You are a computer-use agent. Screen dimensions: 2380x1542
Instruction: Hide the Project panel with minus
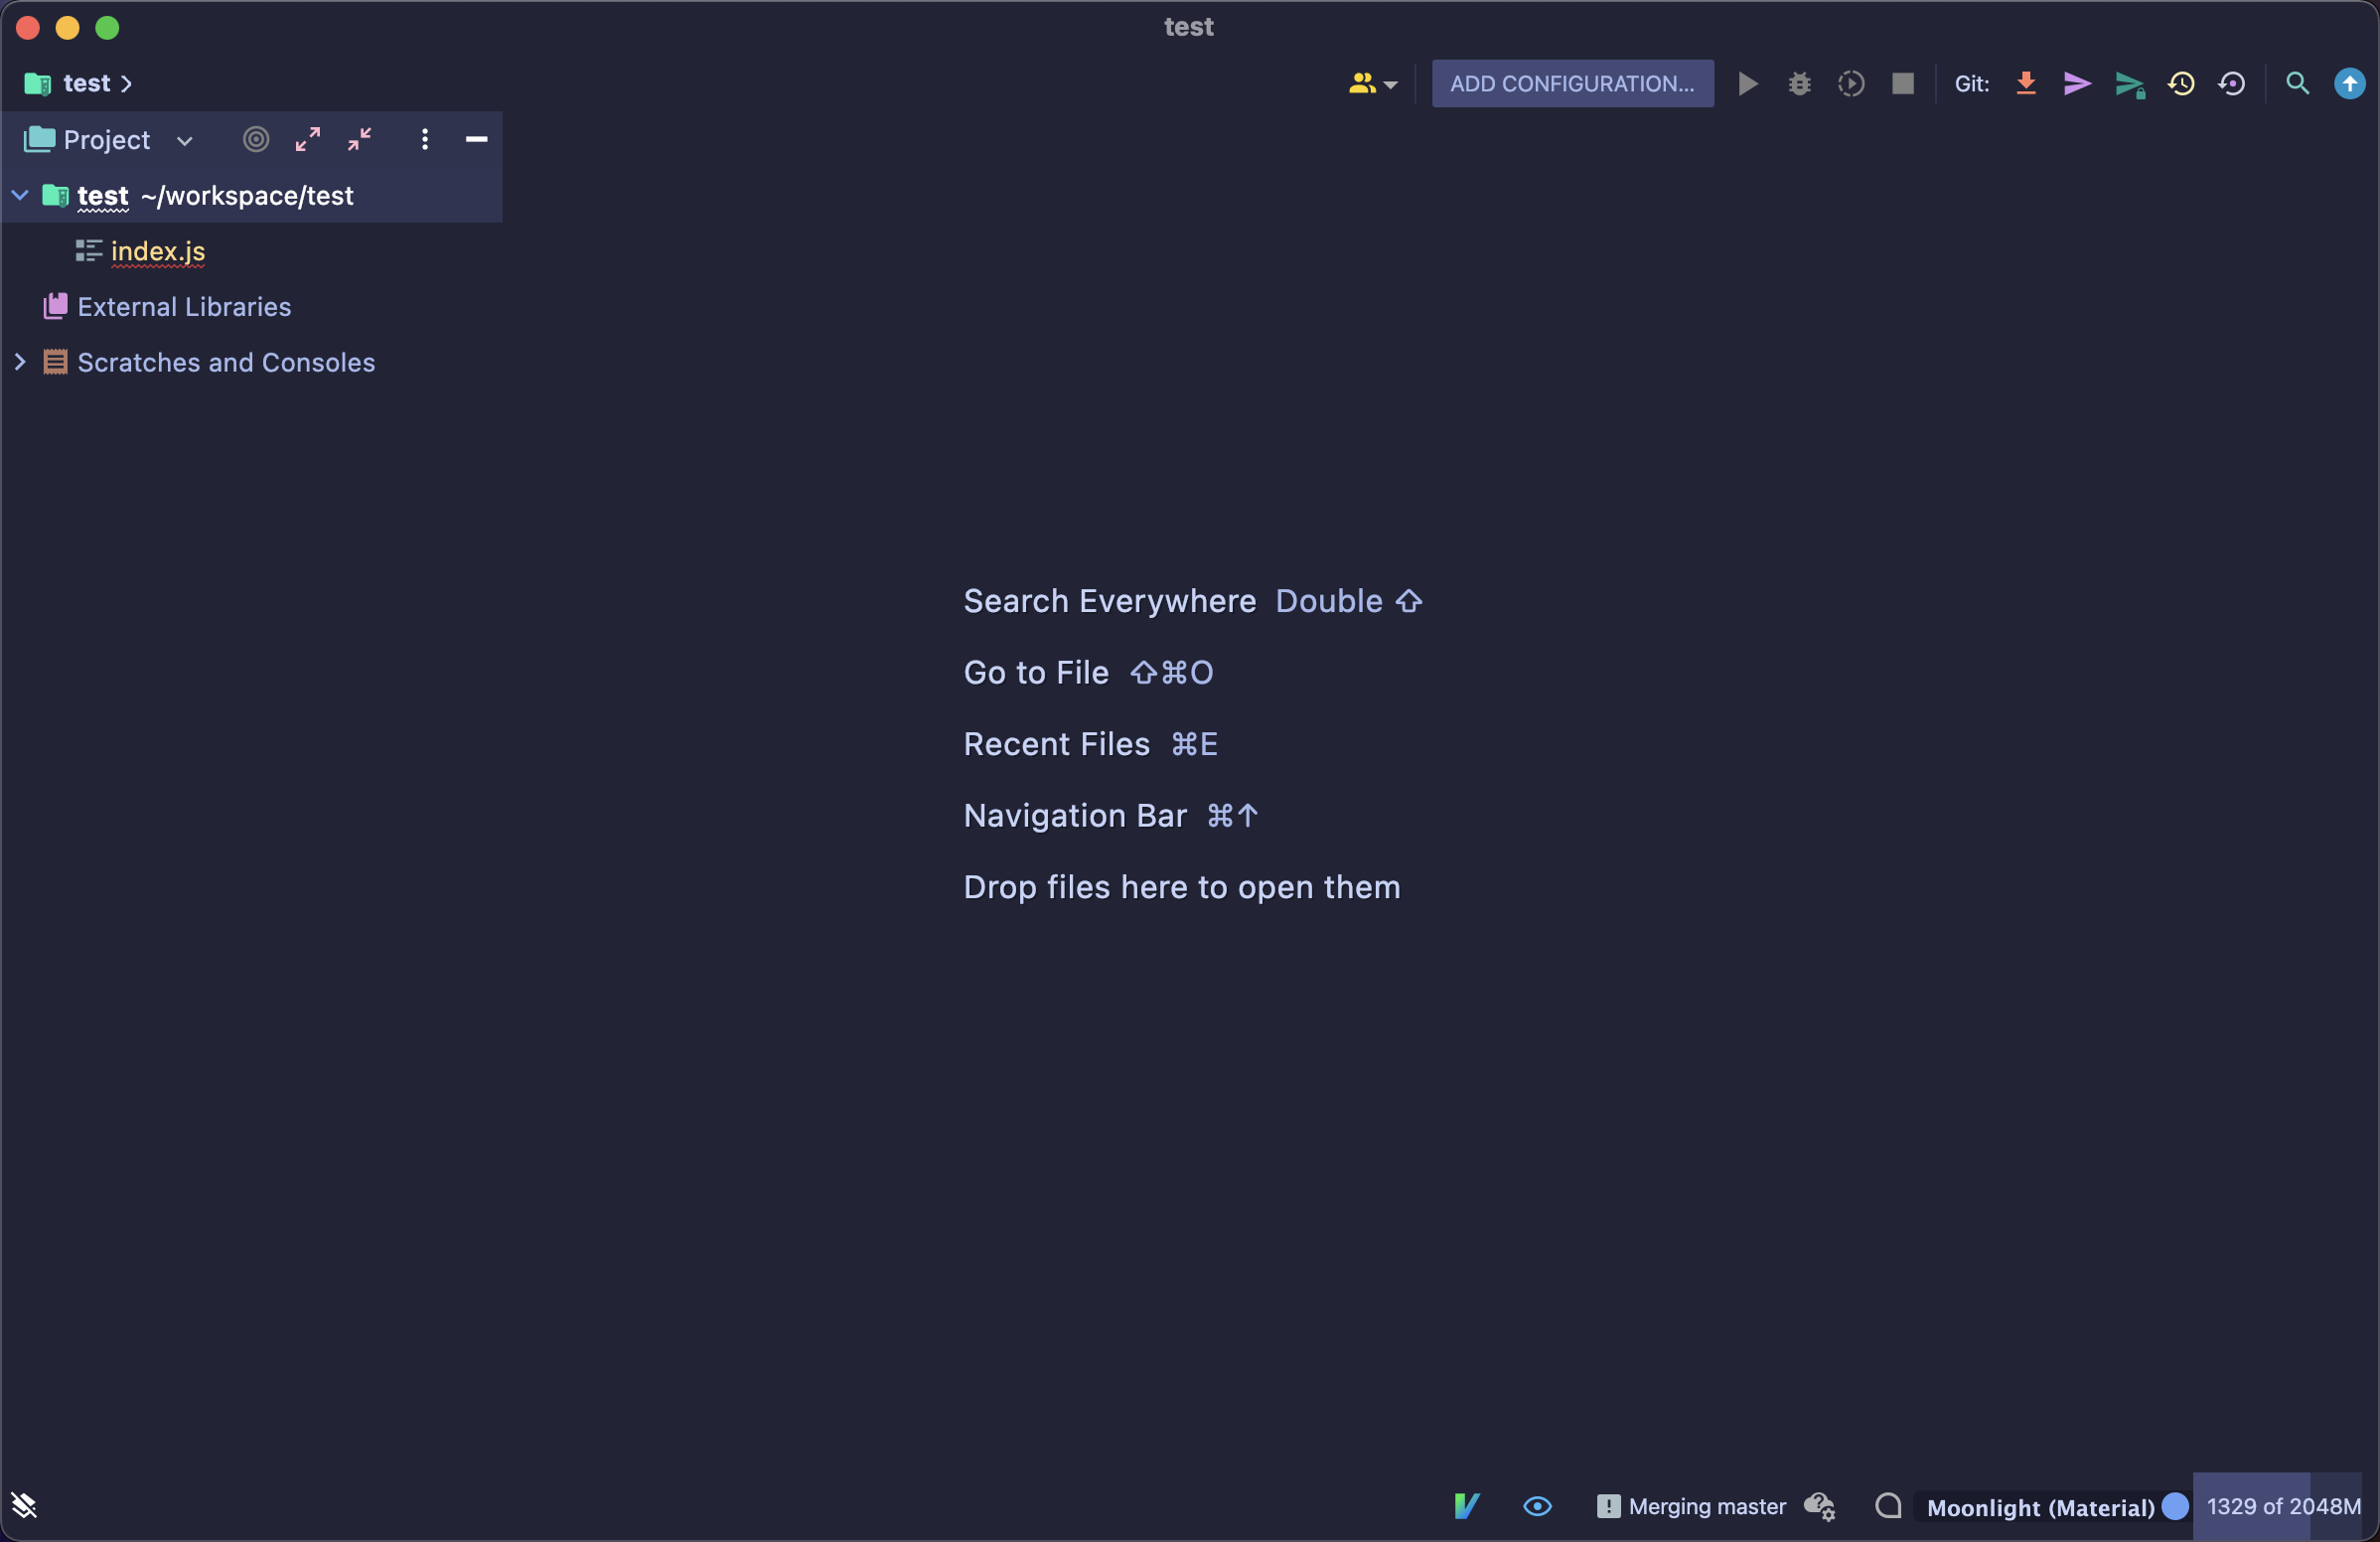tap(476, 139)
